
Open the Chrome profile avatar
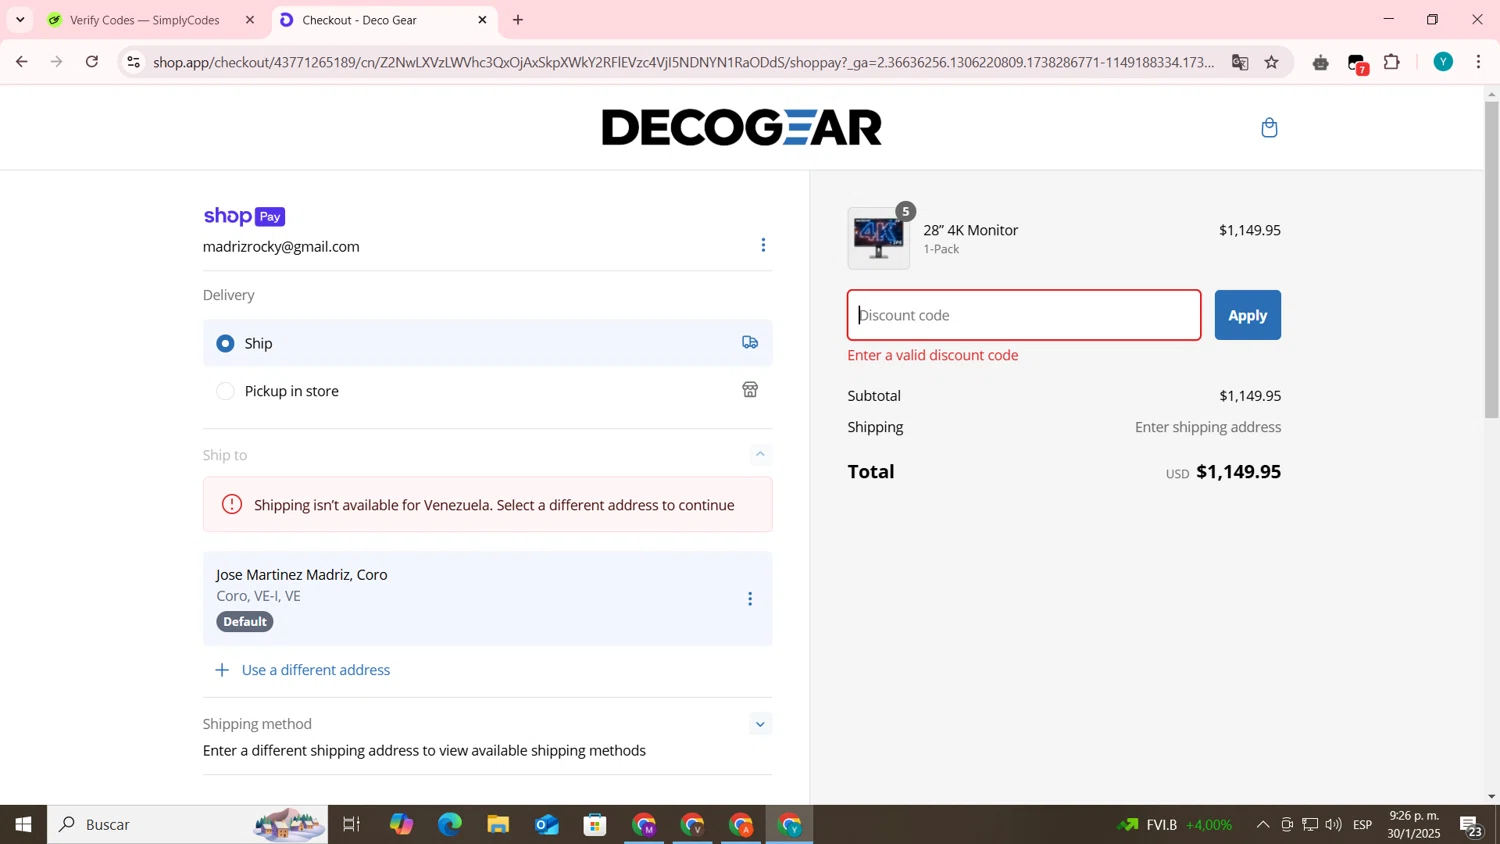[x=1443, y=62]
